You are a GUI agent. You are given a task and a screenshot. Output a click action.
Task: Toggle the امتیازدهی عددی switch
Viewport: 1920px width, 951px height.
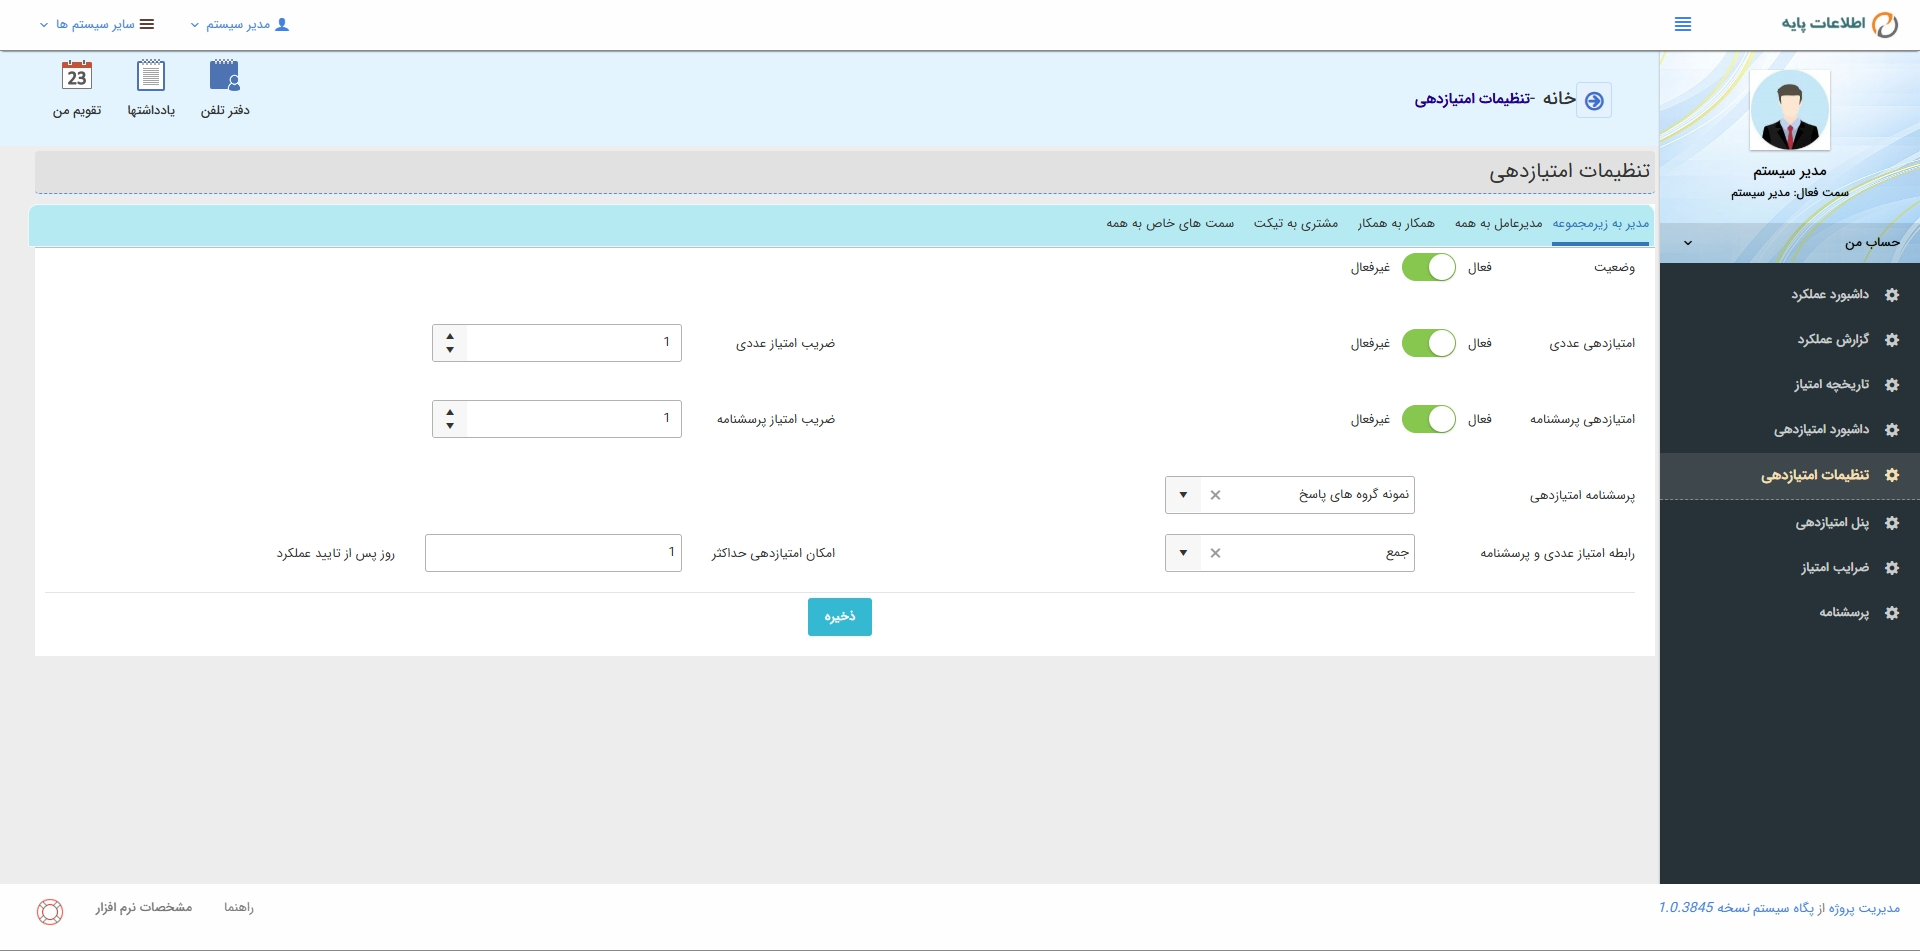[x=1428, y=343]
